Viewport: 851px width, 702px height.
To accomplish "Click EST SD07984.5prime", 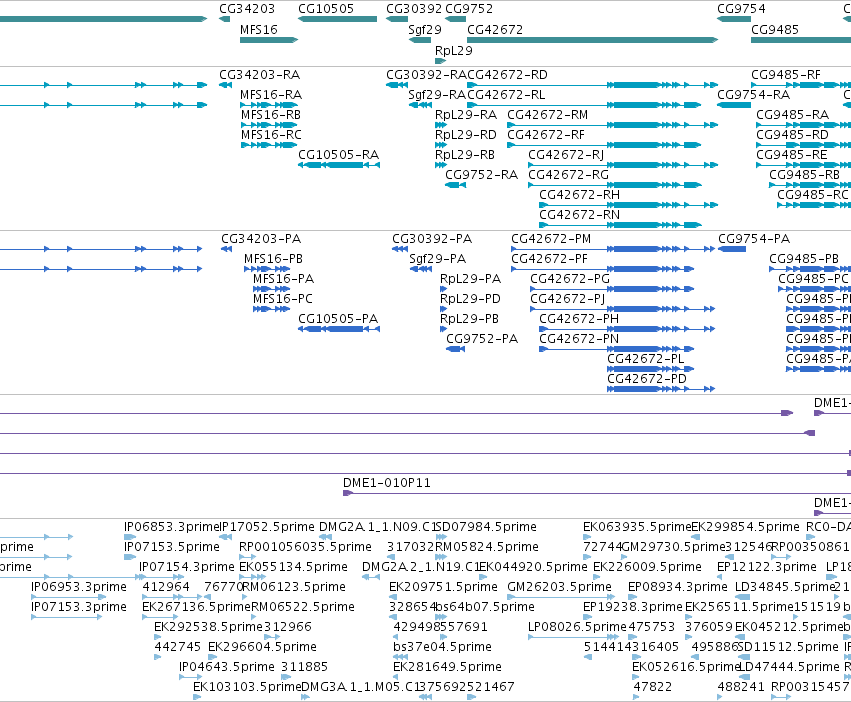I will pos(486,527).
